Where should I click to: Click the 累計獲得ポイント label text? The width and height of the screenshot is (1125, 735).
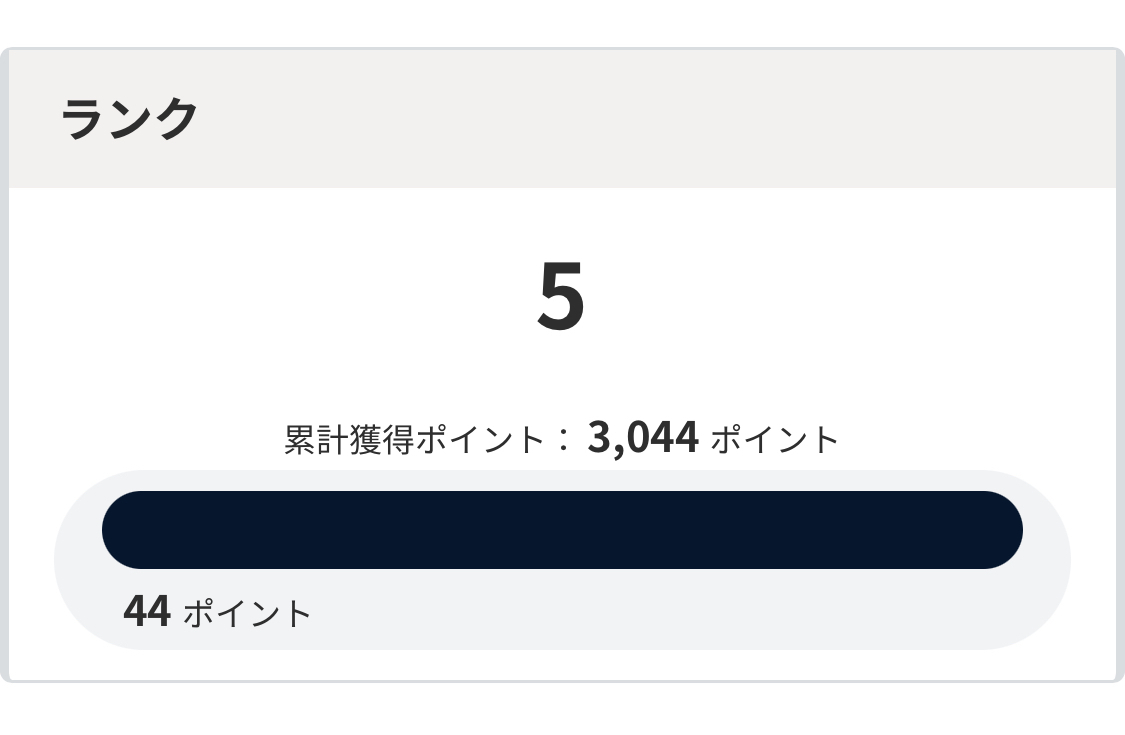(x=414, y=439)
